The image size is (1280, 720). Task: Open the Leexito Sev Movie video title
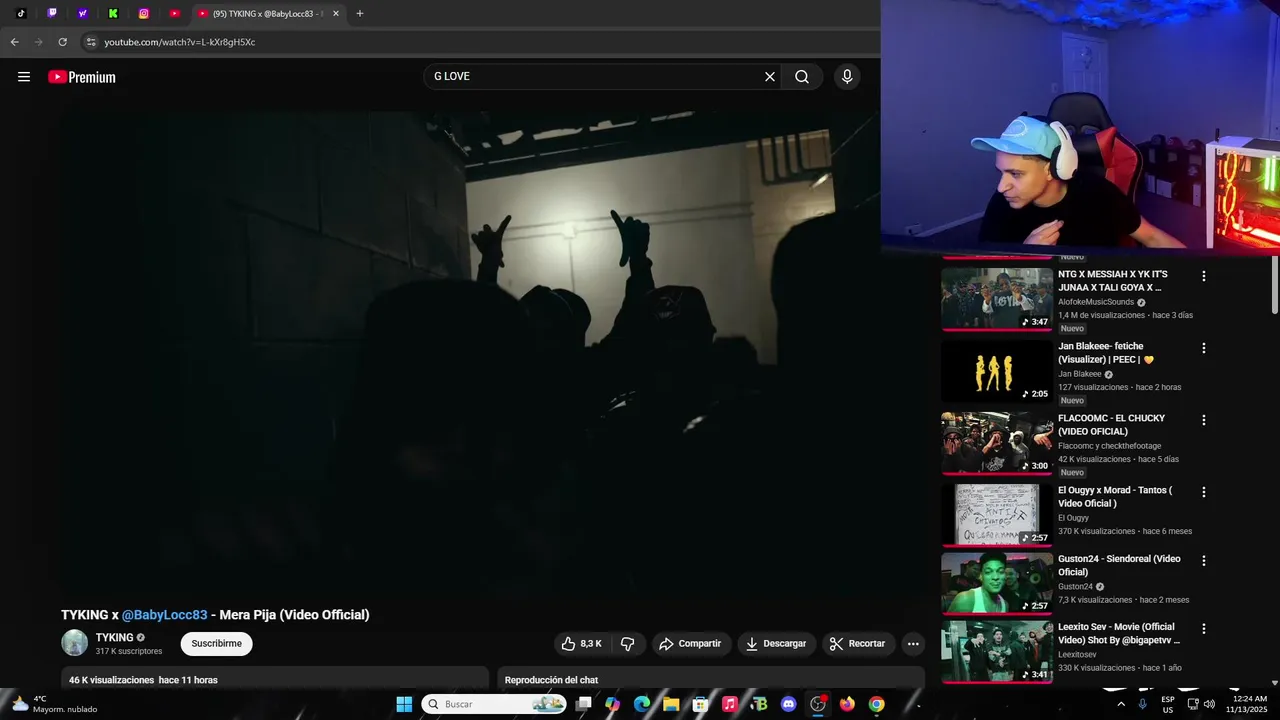coord(1119,633)
